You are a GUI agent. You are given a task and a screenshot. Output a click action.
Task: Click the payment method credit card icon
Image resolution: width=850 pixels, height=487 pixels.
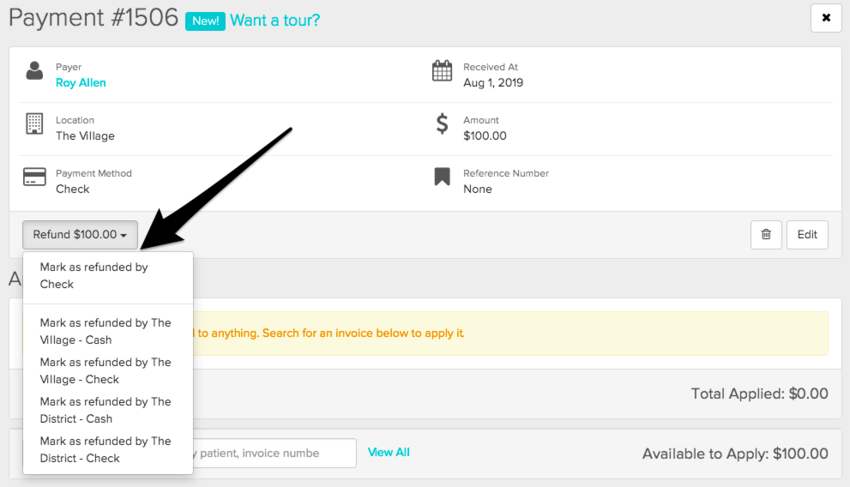(35, 177)
